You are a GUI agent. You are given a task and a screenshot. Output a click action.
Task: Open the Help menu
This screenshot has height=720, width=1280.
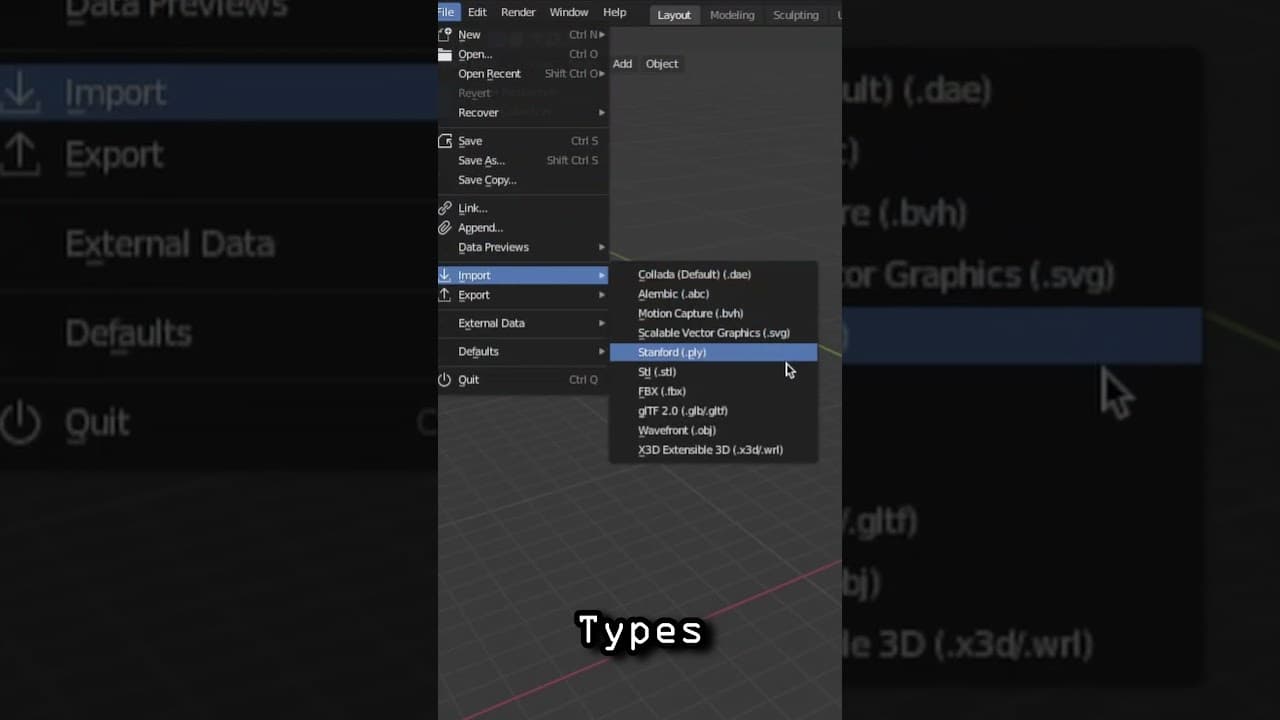click(x=615, y=12)
